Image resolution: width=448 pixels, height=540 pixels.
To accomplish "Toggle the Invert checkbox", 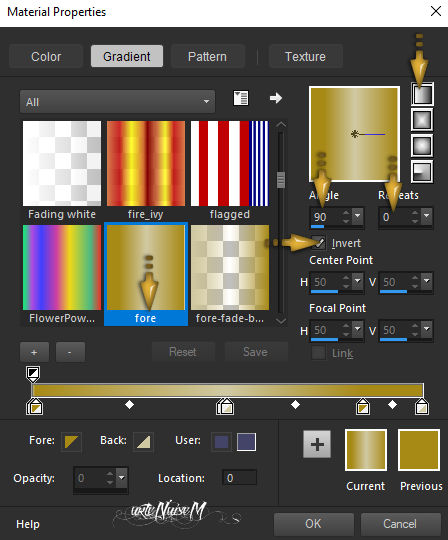I will (x=318, y=243).
